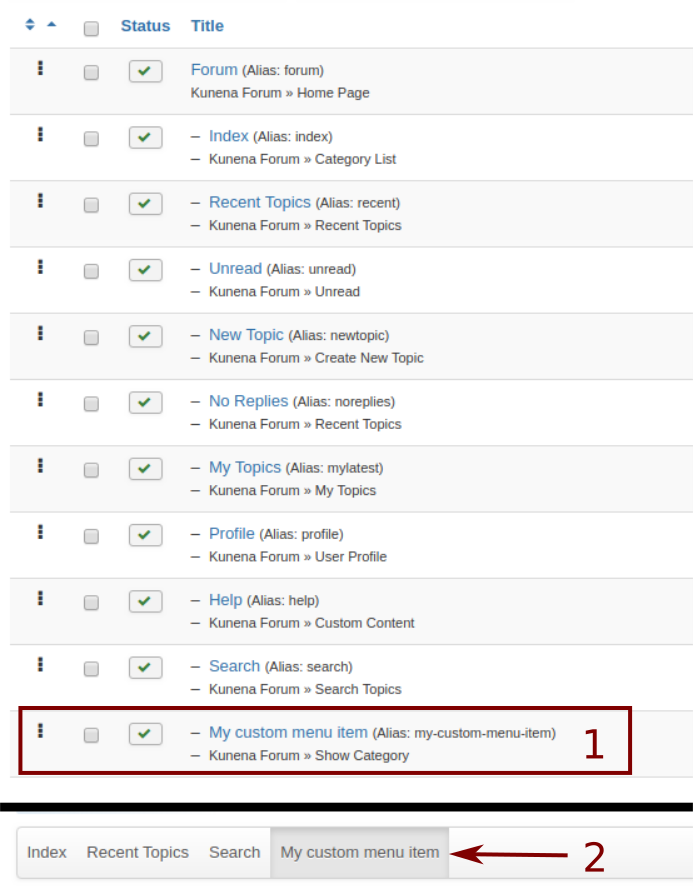
Task: Click the reorder handle on Unread row
Action: tap(40, 267)
